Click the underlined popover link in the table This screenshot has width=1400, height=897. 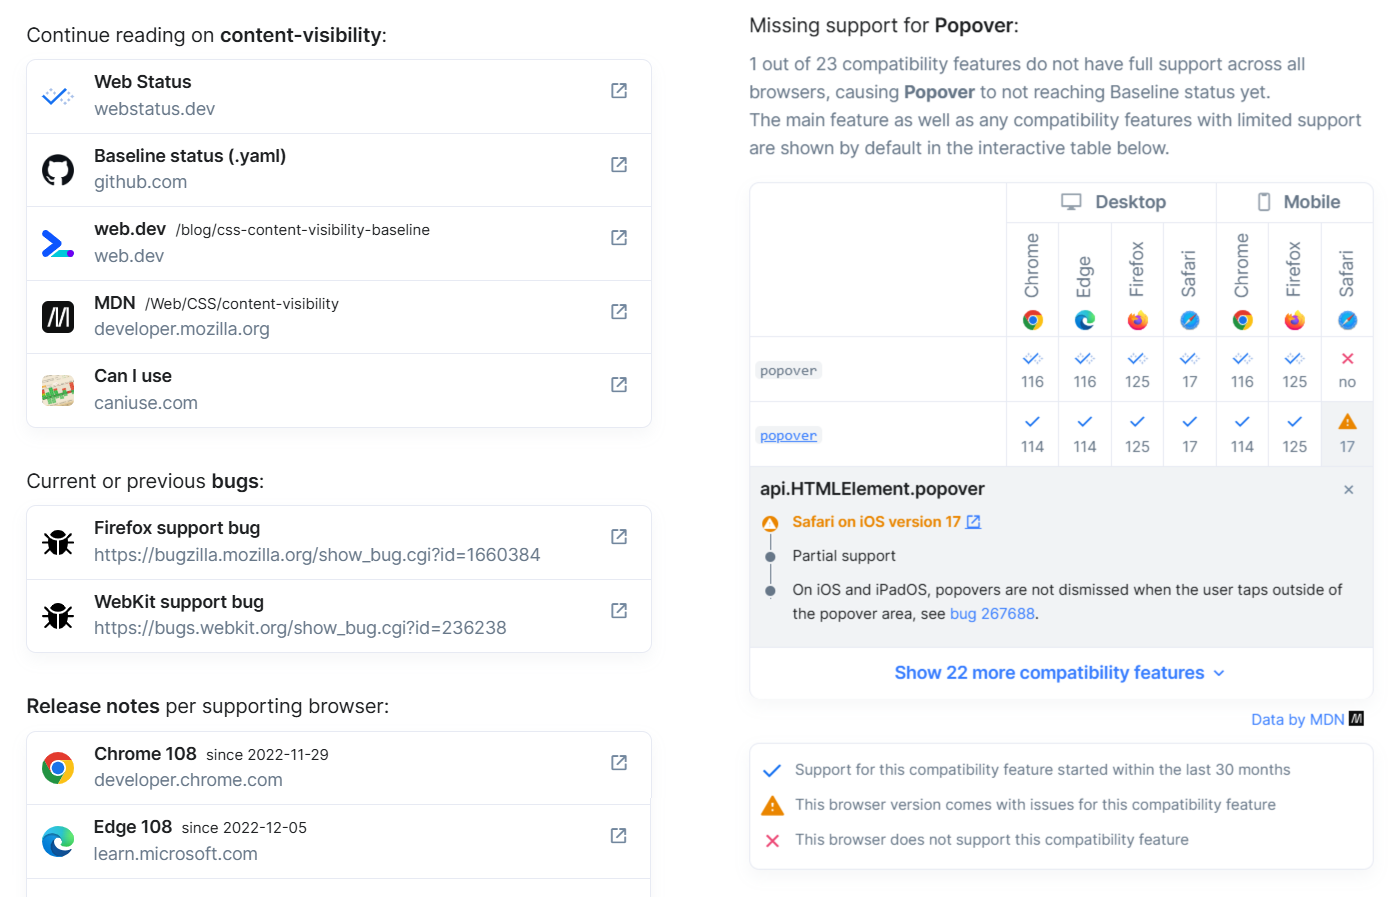[788, 434]
